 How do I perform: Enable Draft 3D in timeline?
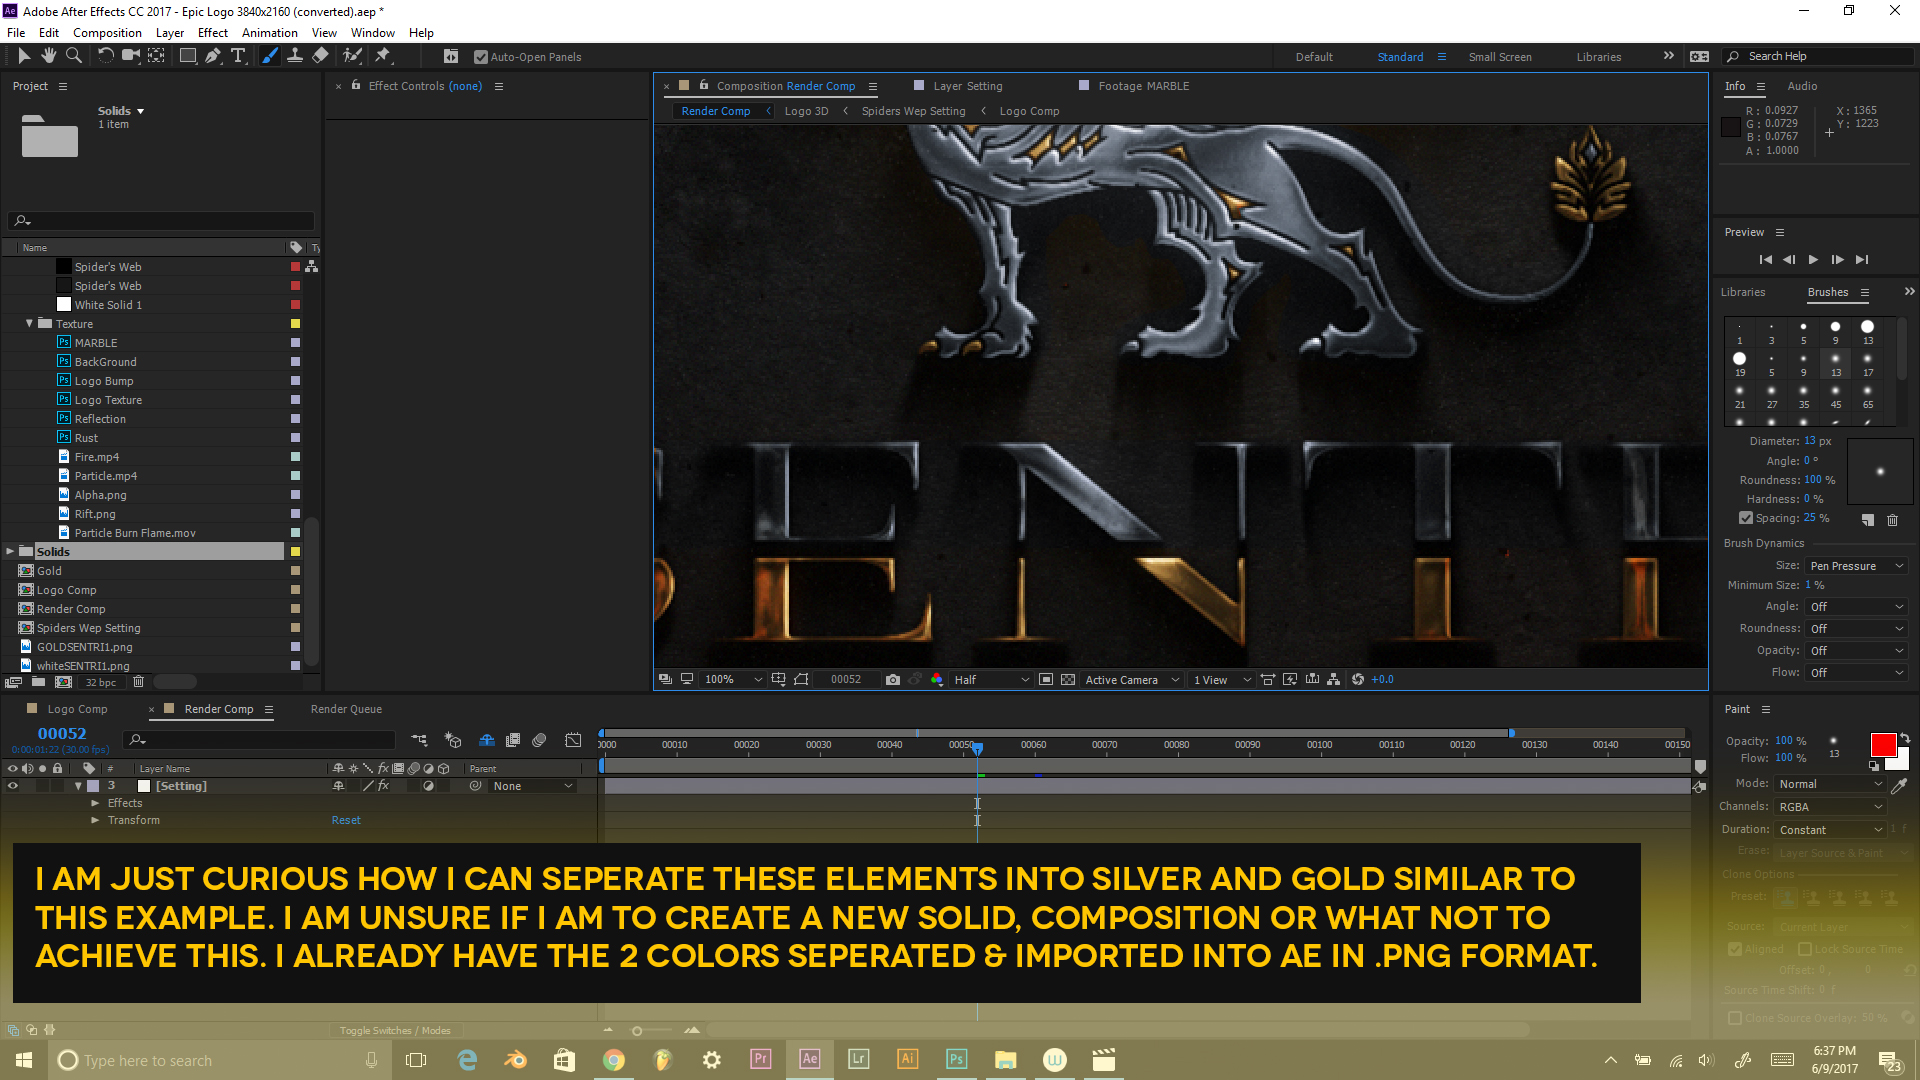tap(453, 740)
